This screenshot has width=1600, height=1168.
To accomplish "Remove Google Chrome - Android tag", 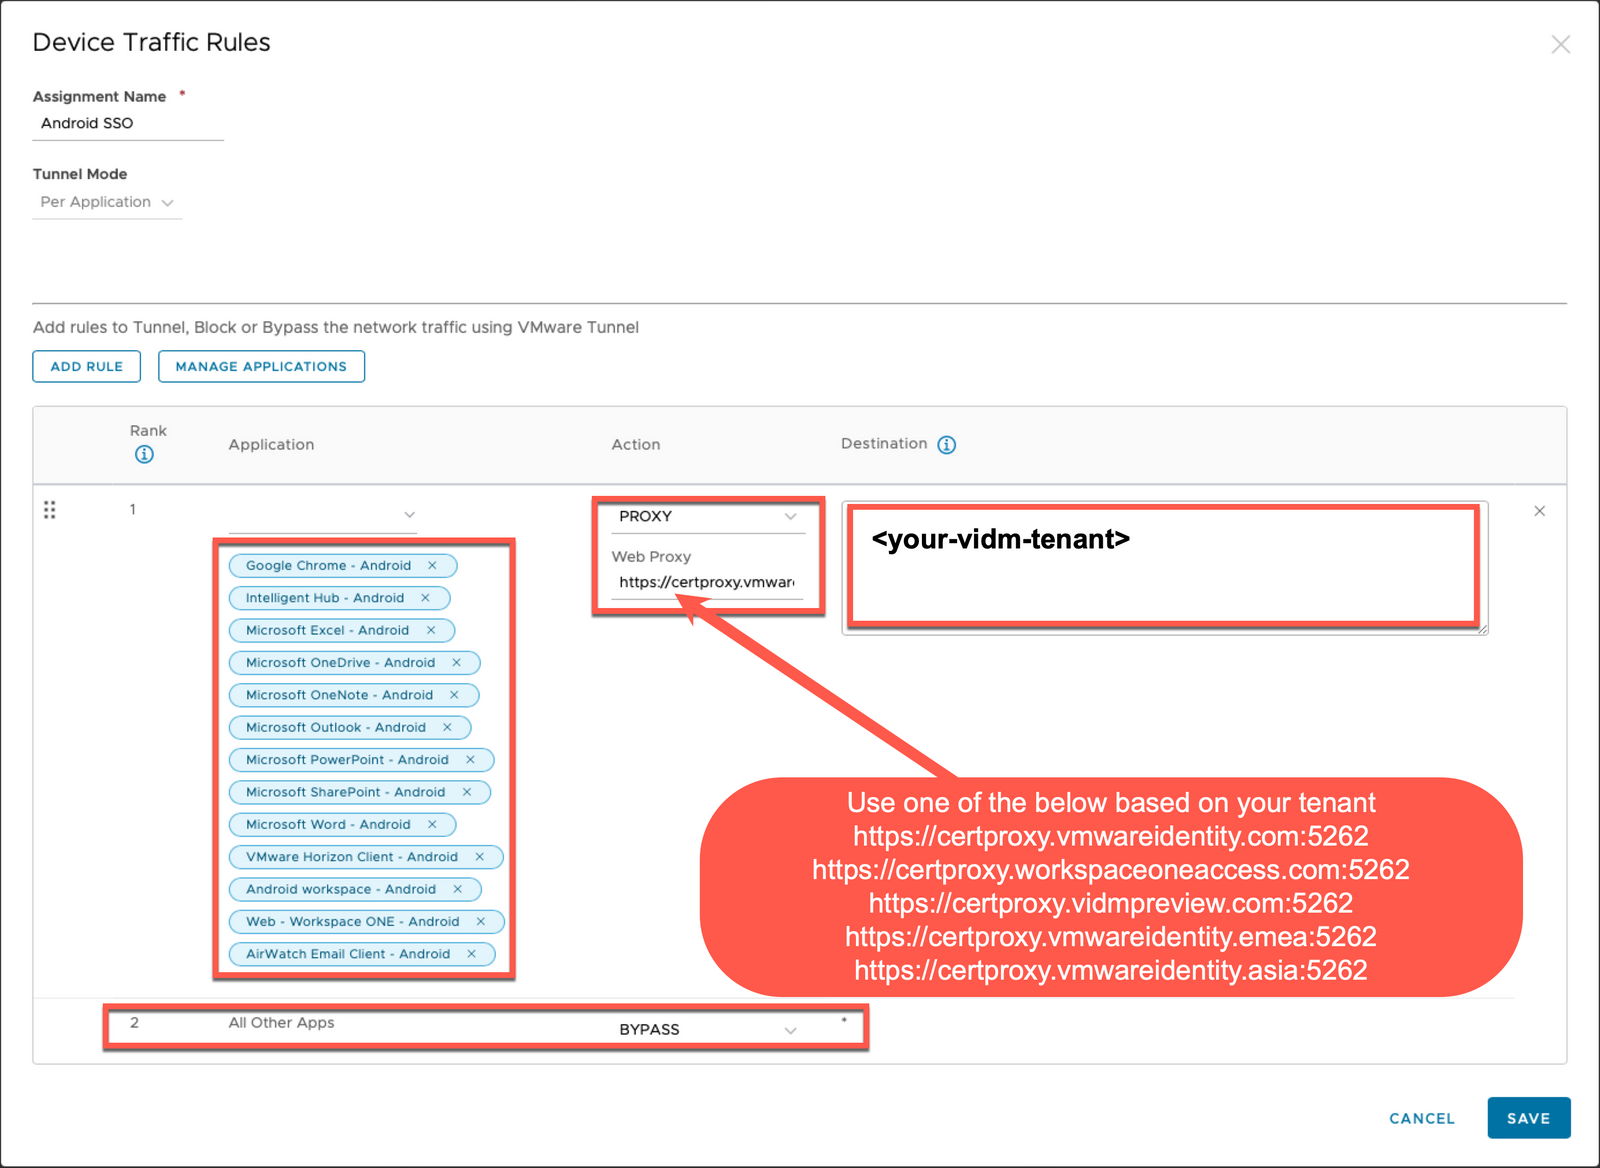I will (432, 566).
